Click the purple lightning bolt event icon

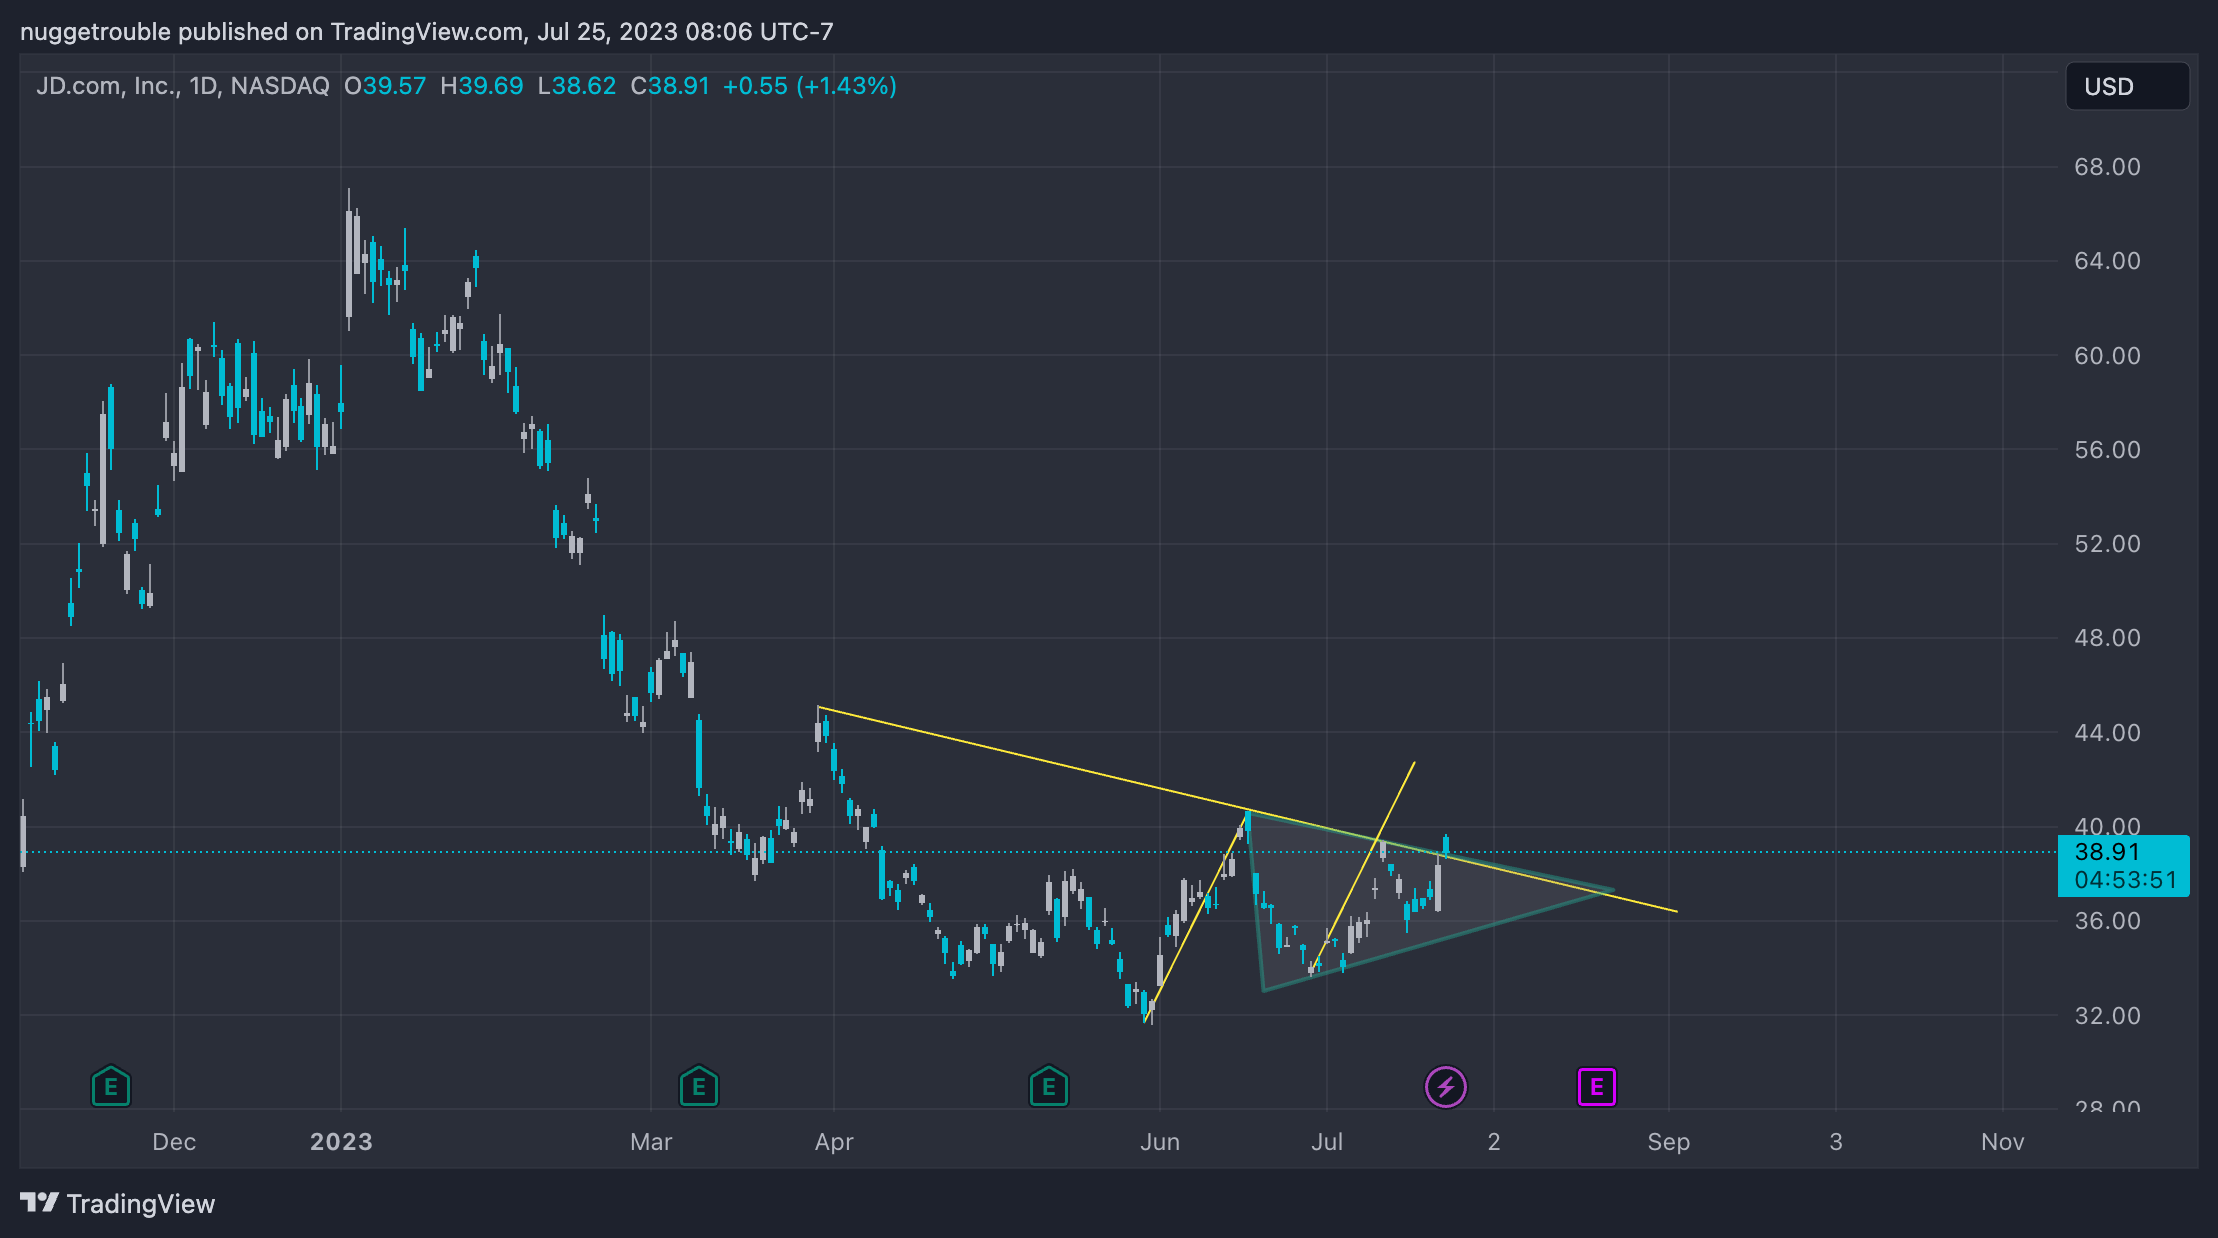tap(1446, 1087)
